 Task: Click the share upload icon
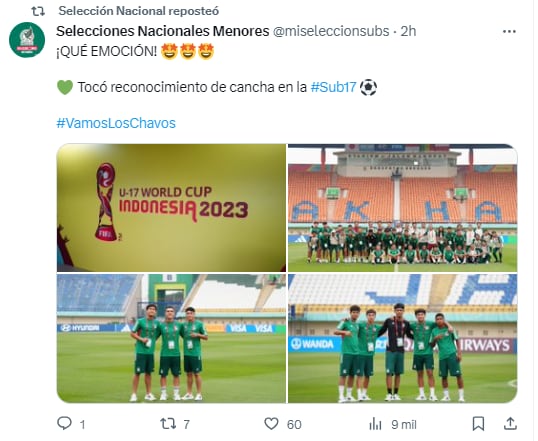(510, 423)
